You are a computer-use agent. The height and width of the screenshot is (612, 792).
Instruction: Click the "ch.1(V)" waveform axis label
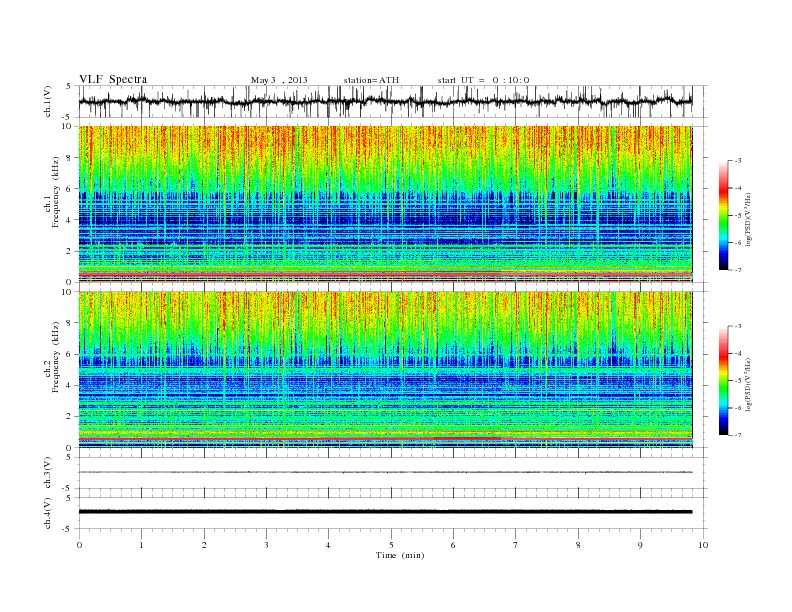(47, 101)
